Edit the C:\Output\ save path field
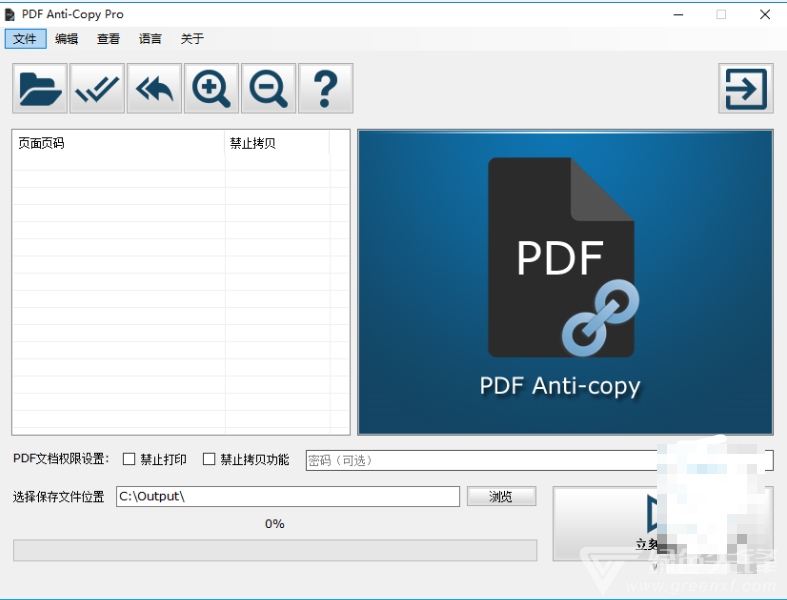The height and width of the screenshot is (600, 787). click(x=288, y=497)
